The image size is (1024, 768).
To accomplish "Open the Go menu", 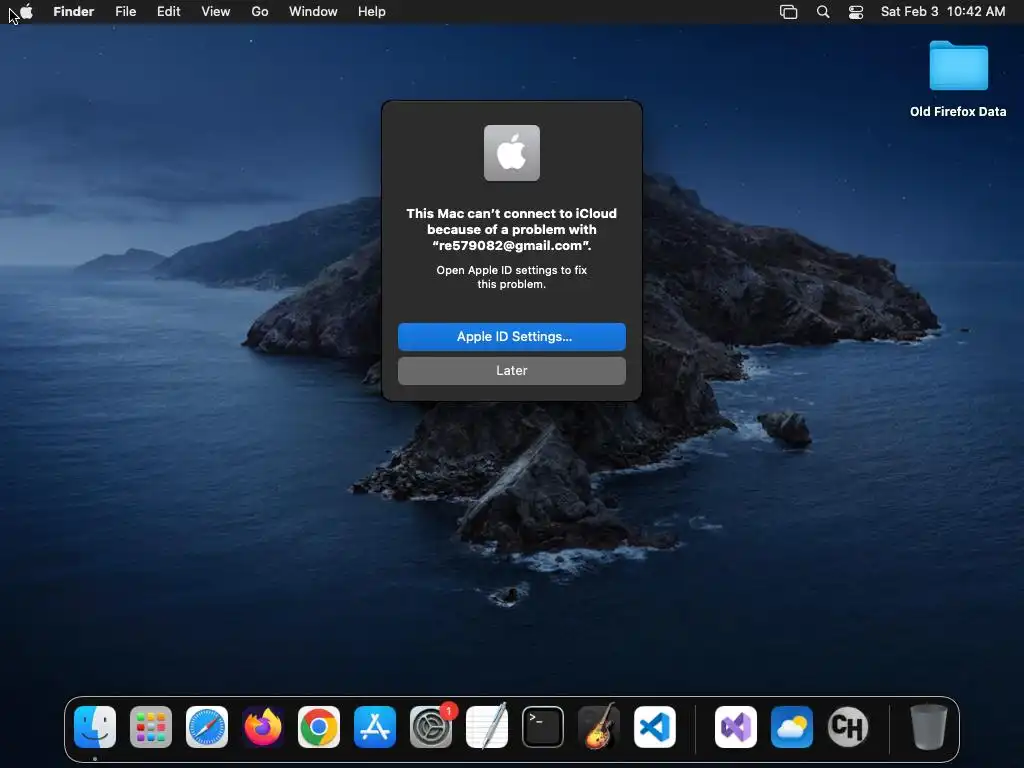I will 260,12.
